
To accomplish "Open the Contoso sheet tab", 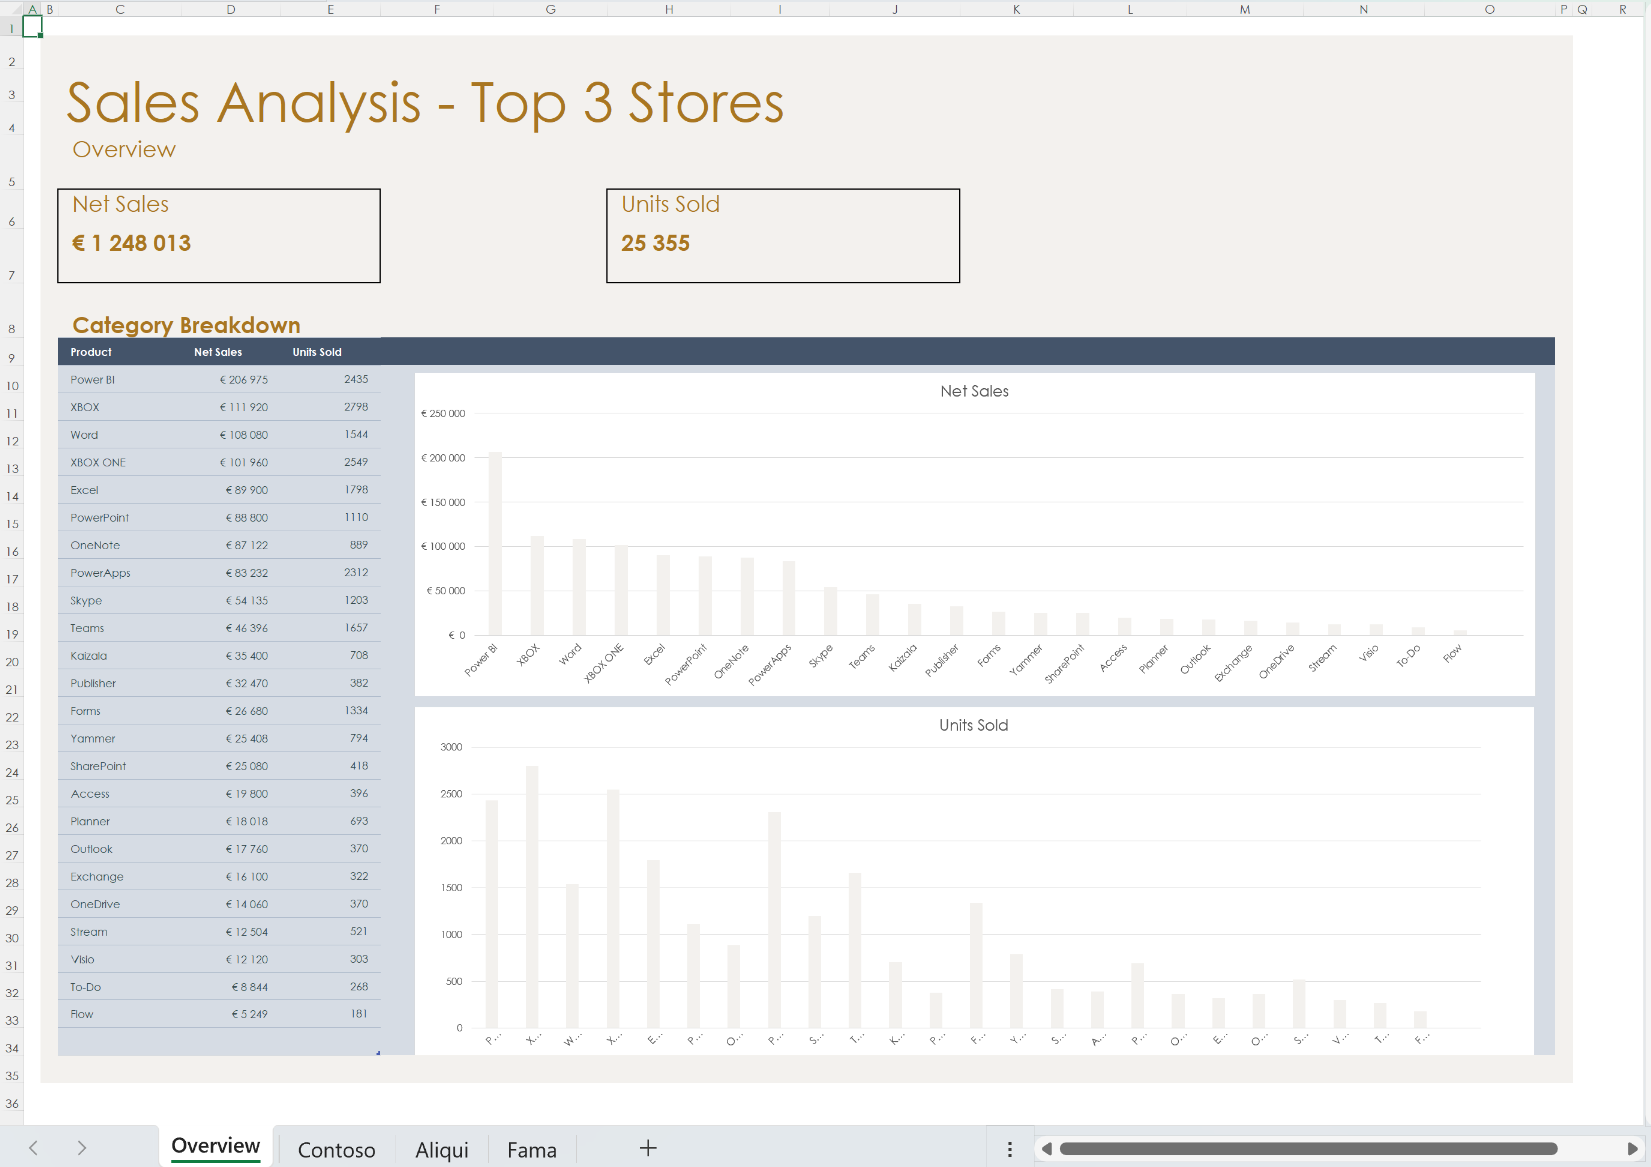I will (x=336, y=1150).
